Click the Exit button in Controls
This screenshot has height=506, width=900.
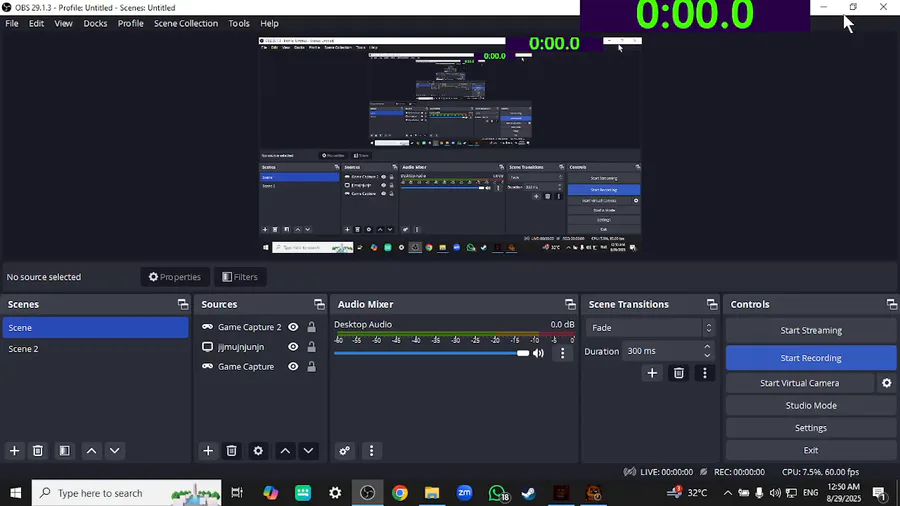811,450
